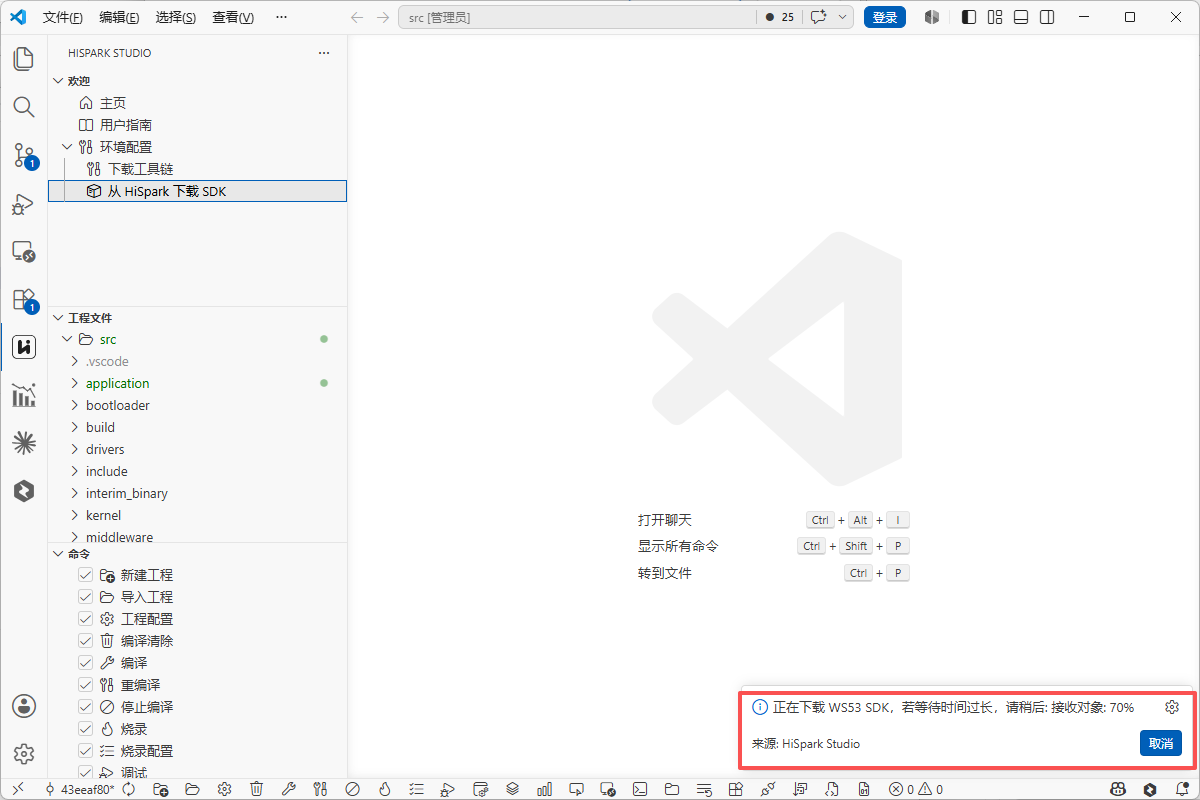
Task: Expand the drivers folder
Action: 75,450
